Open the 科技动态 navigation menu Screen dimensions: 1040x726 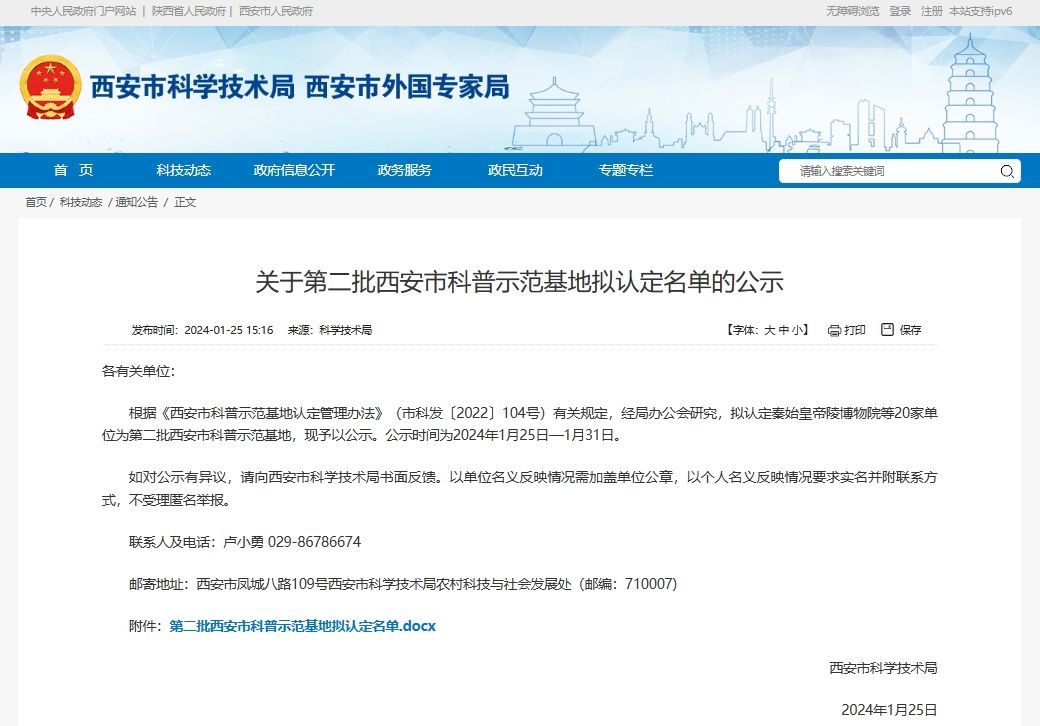(x=183, y=170)
